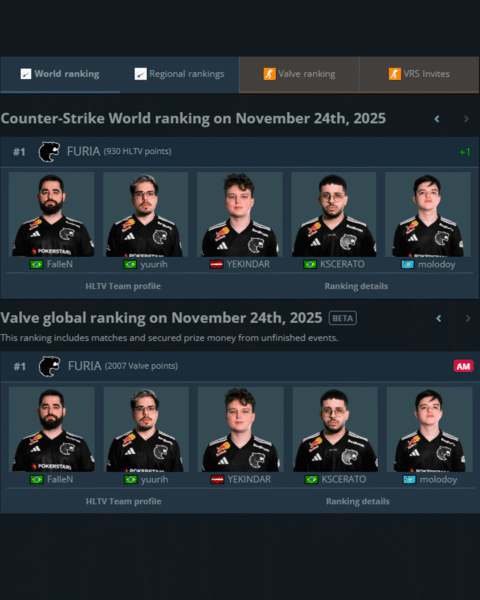Switch to the Regional rankings tab
The image size is (480, 600).
(180, 74)
